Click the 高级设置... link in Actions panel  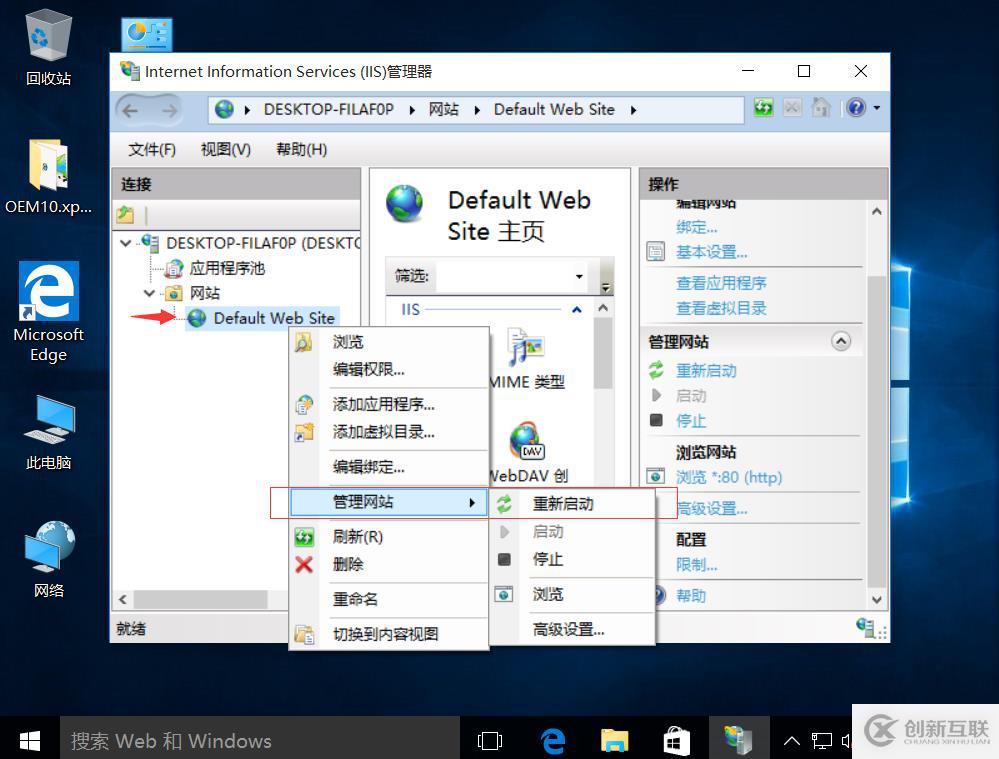click(x=712, y=509)
